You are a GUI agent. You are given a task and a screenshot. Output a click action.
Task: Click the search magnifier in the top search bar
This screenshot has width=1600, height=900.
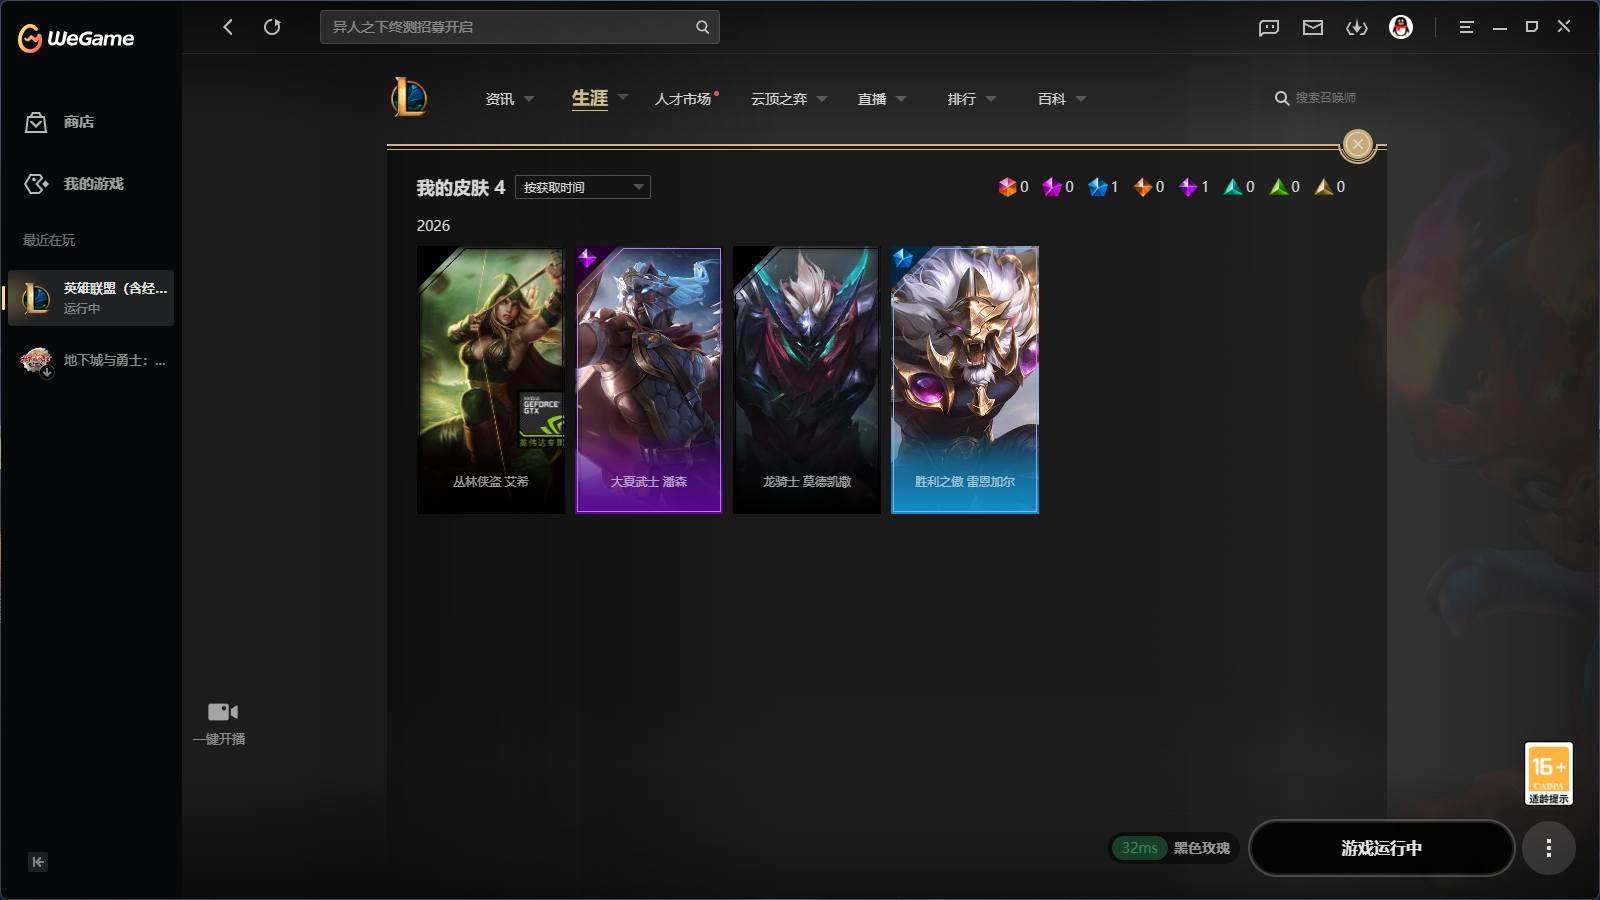[x=702, y=27]
